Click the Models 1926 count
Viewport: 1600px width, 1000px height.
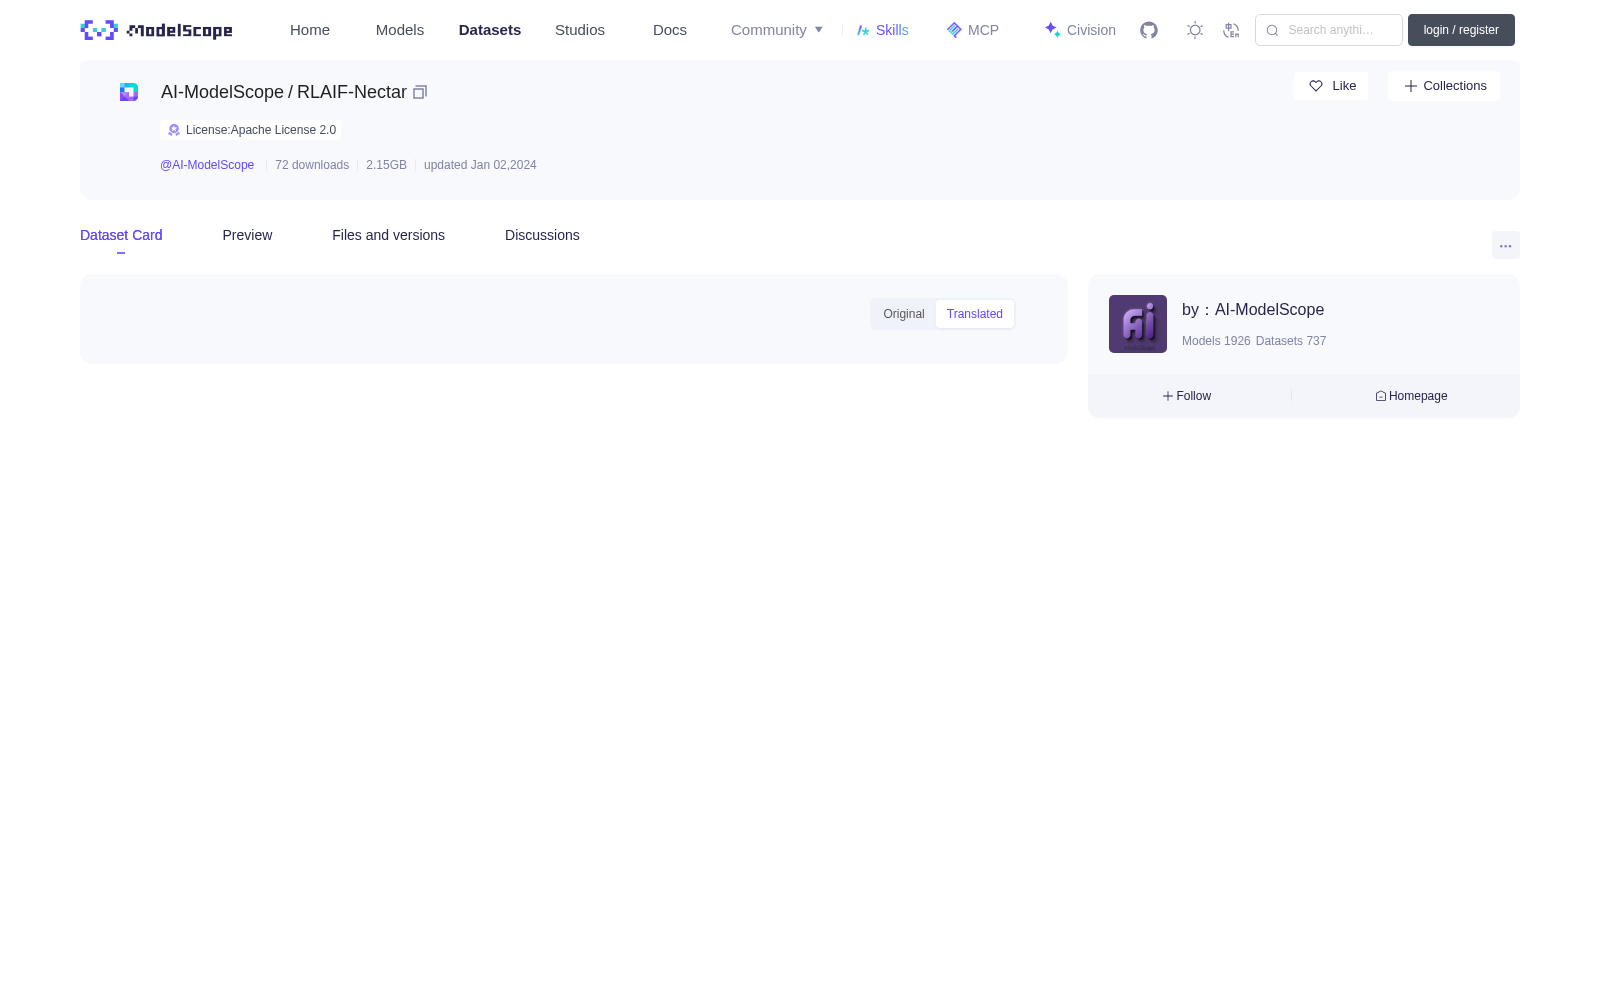click(x=1216, y=341)
